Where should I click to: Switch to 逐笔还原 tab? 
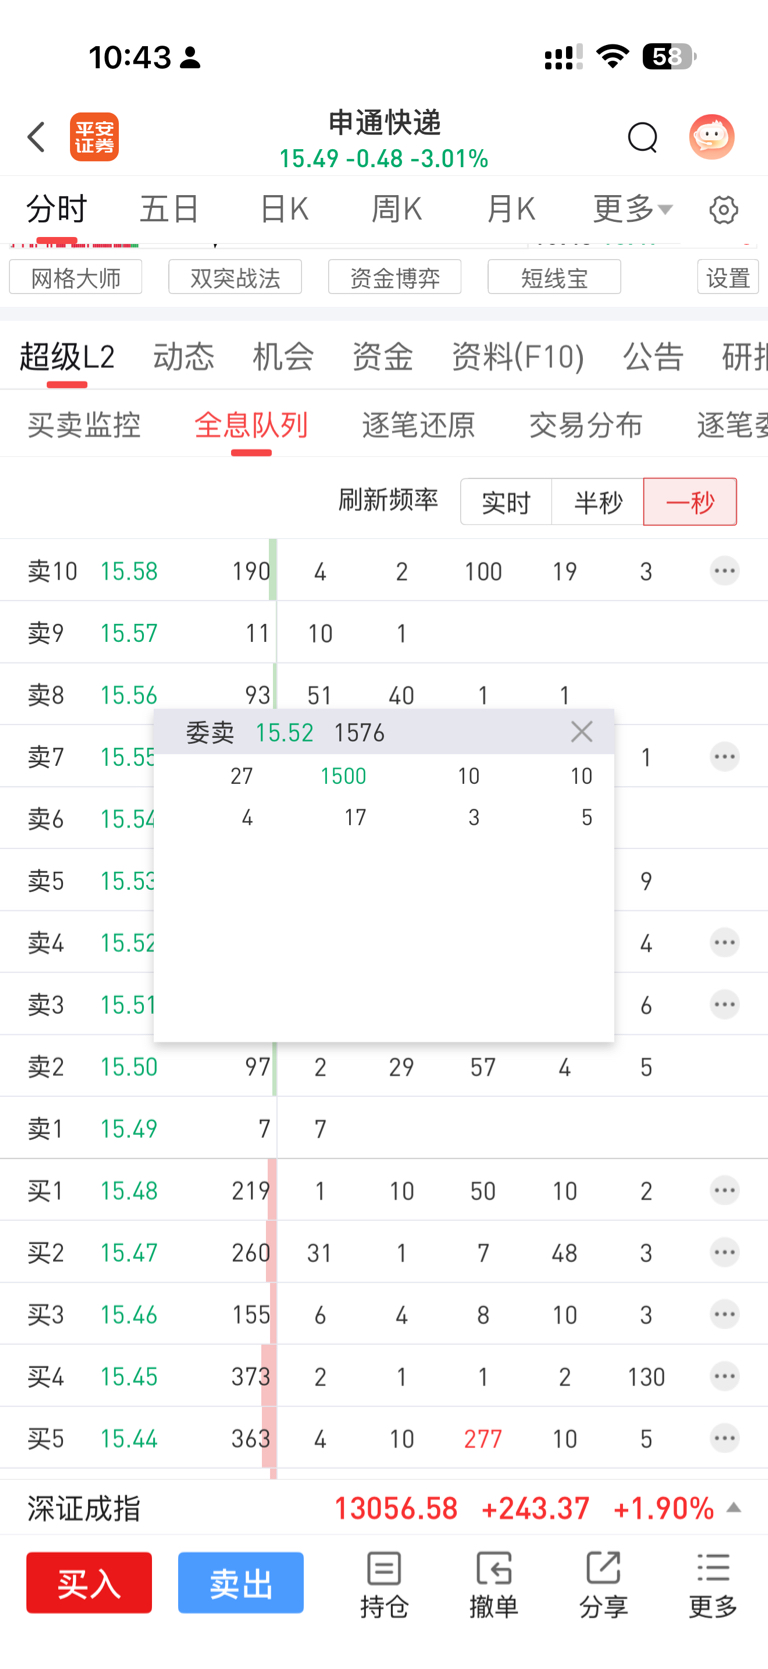tap(418, 425)
